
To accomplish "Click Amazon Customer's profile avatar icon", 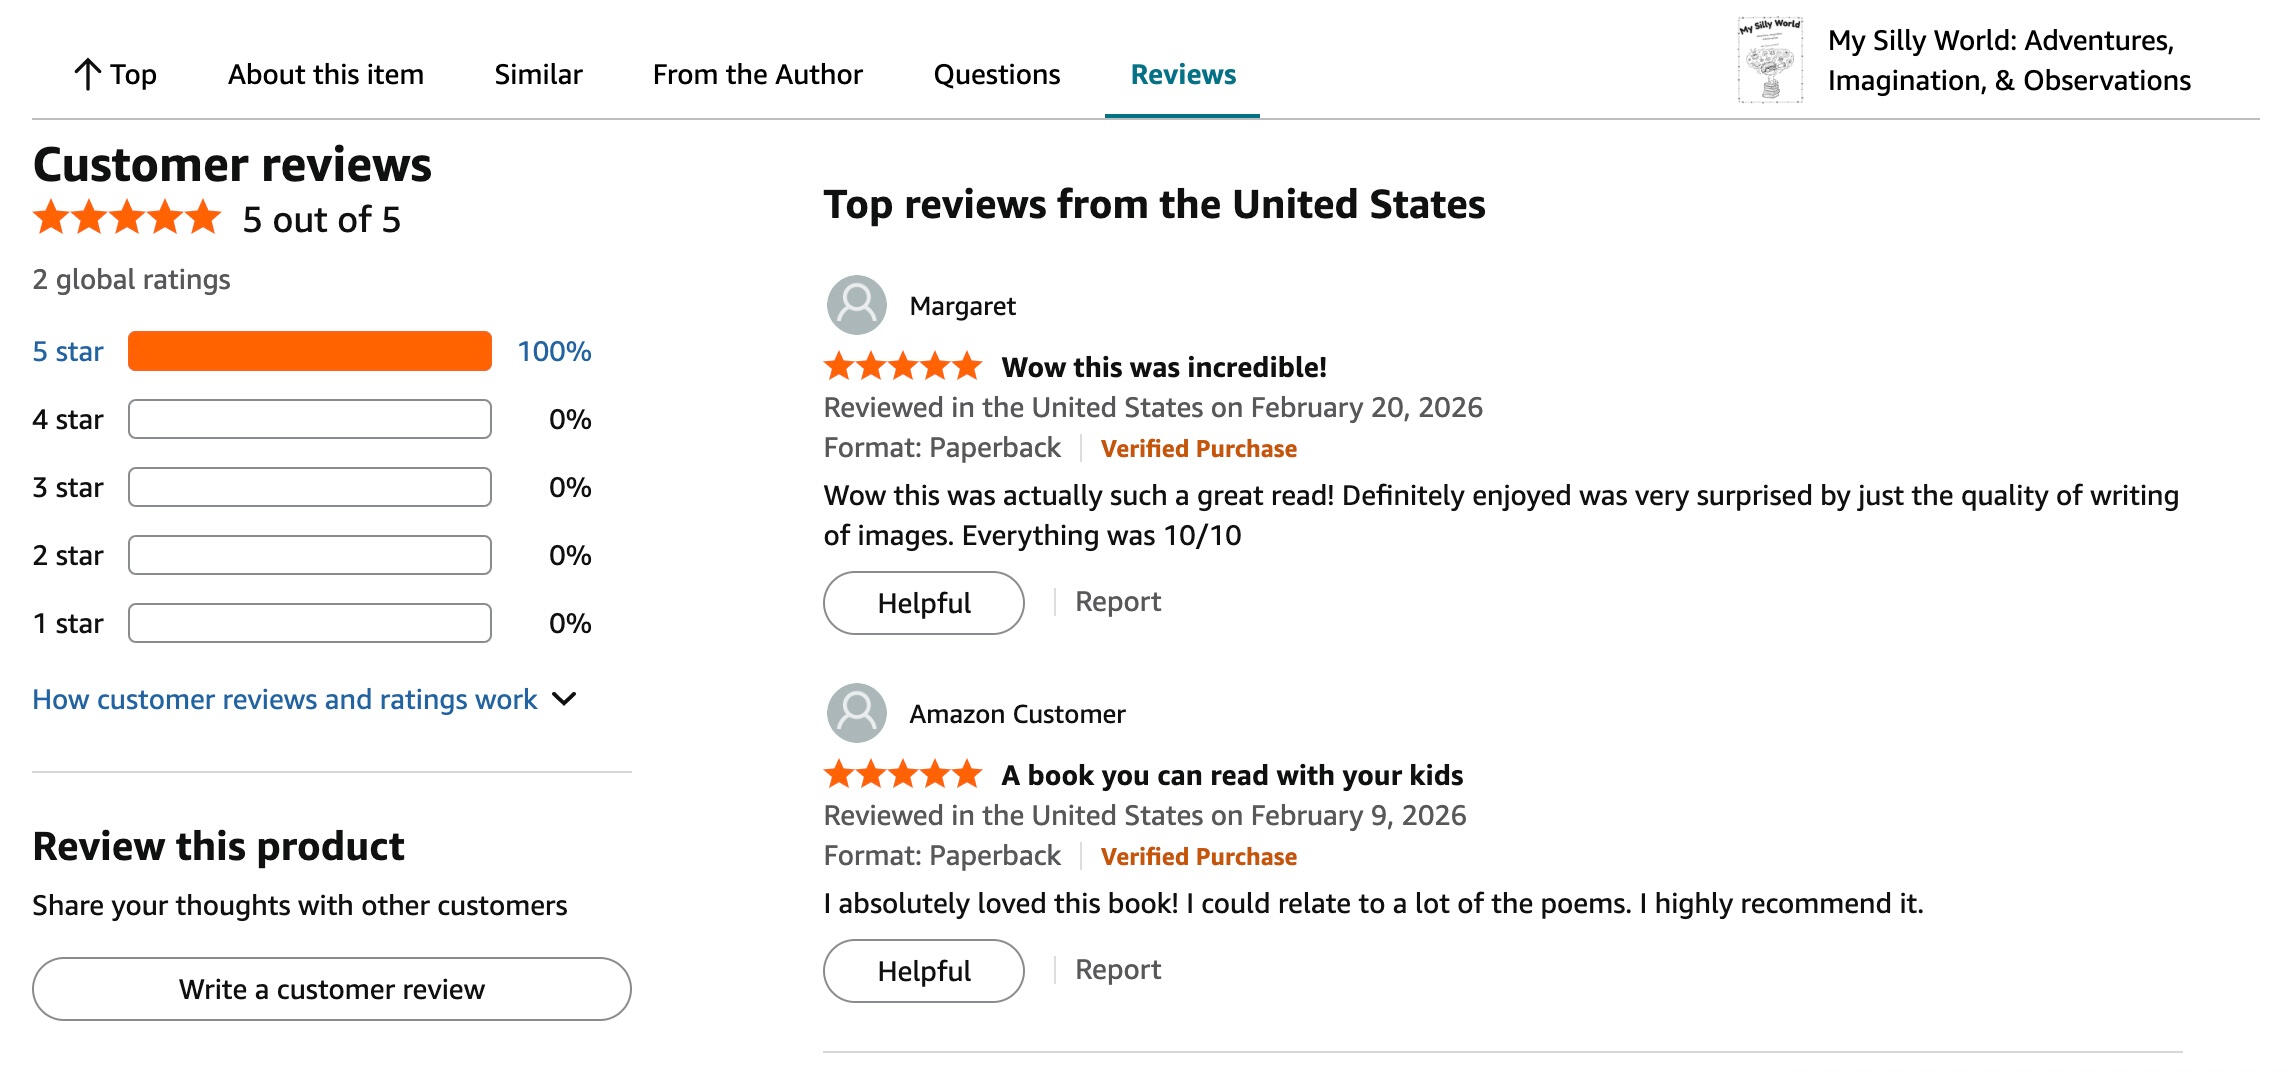I will (x=856, y=713).
